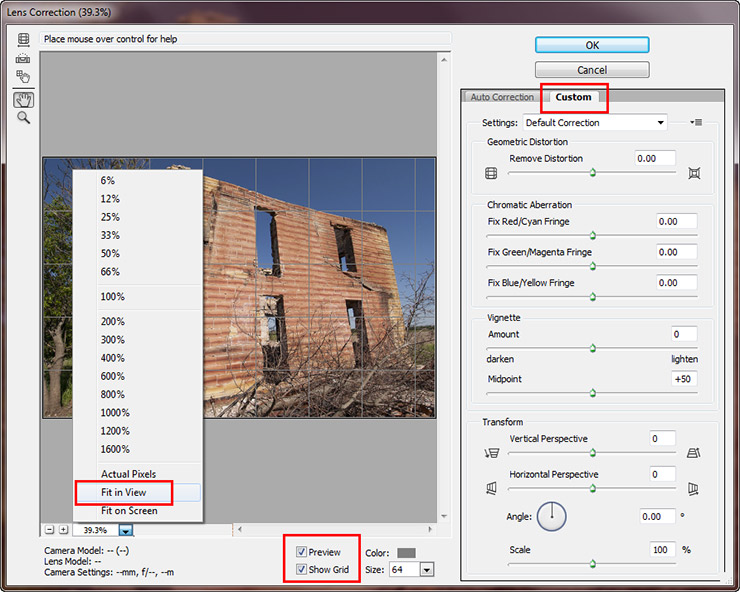The image size is (740, 592).
Task: Click the Fix Red/Cyan Fringe slider
Action: pos(592,235)
